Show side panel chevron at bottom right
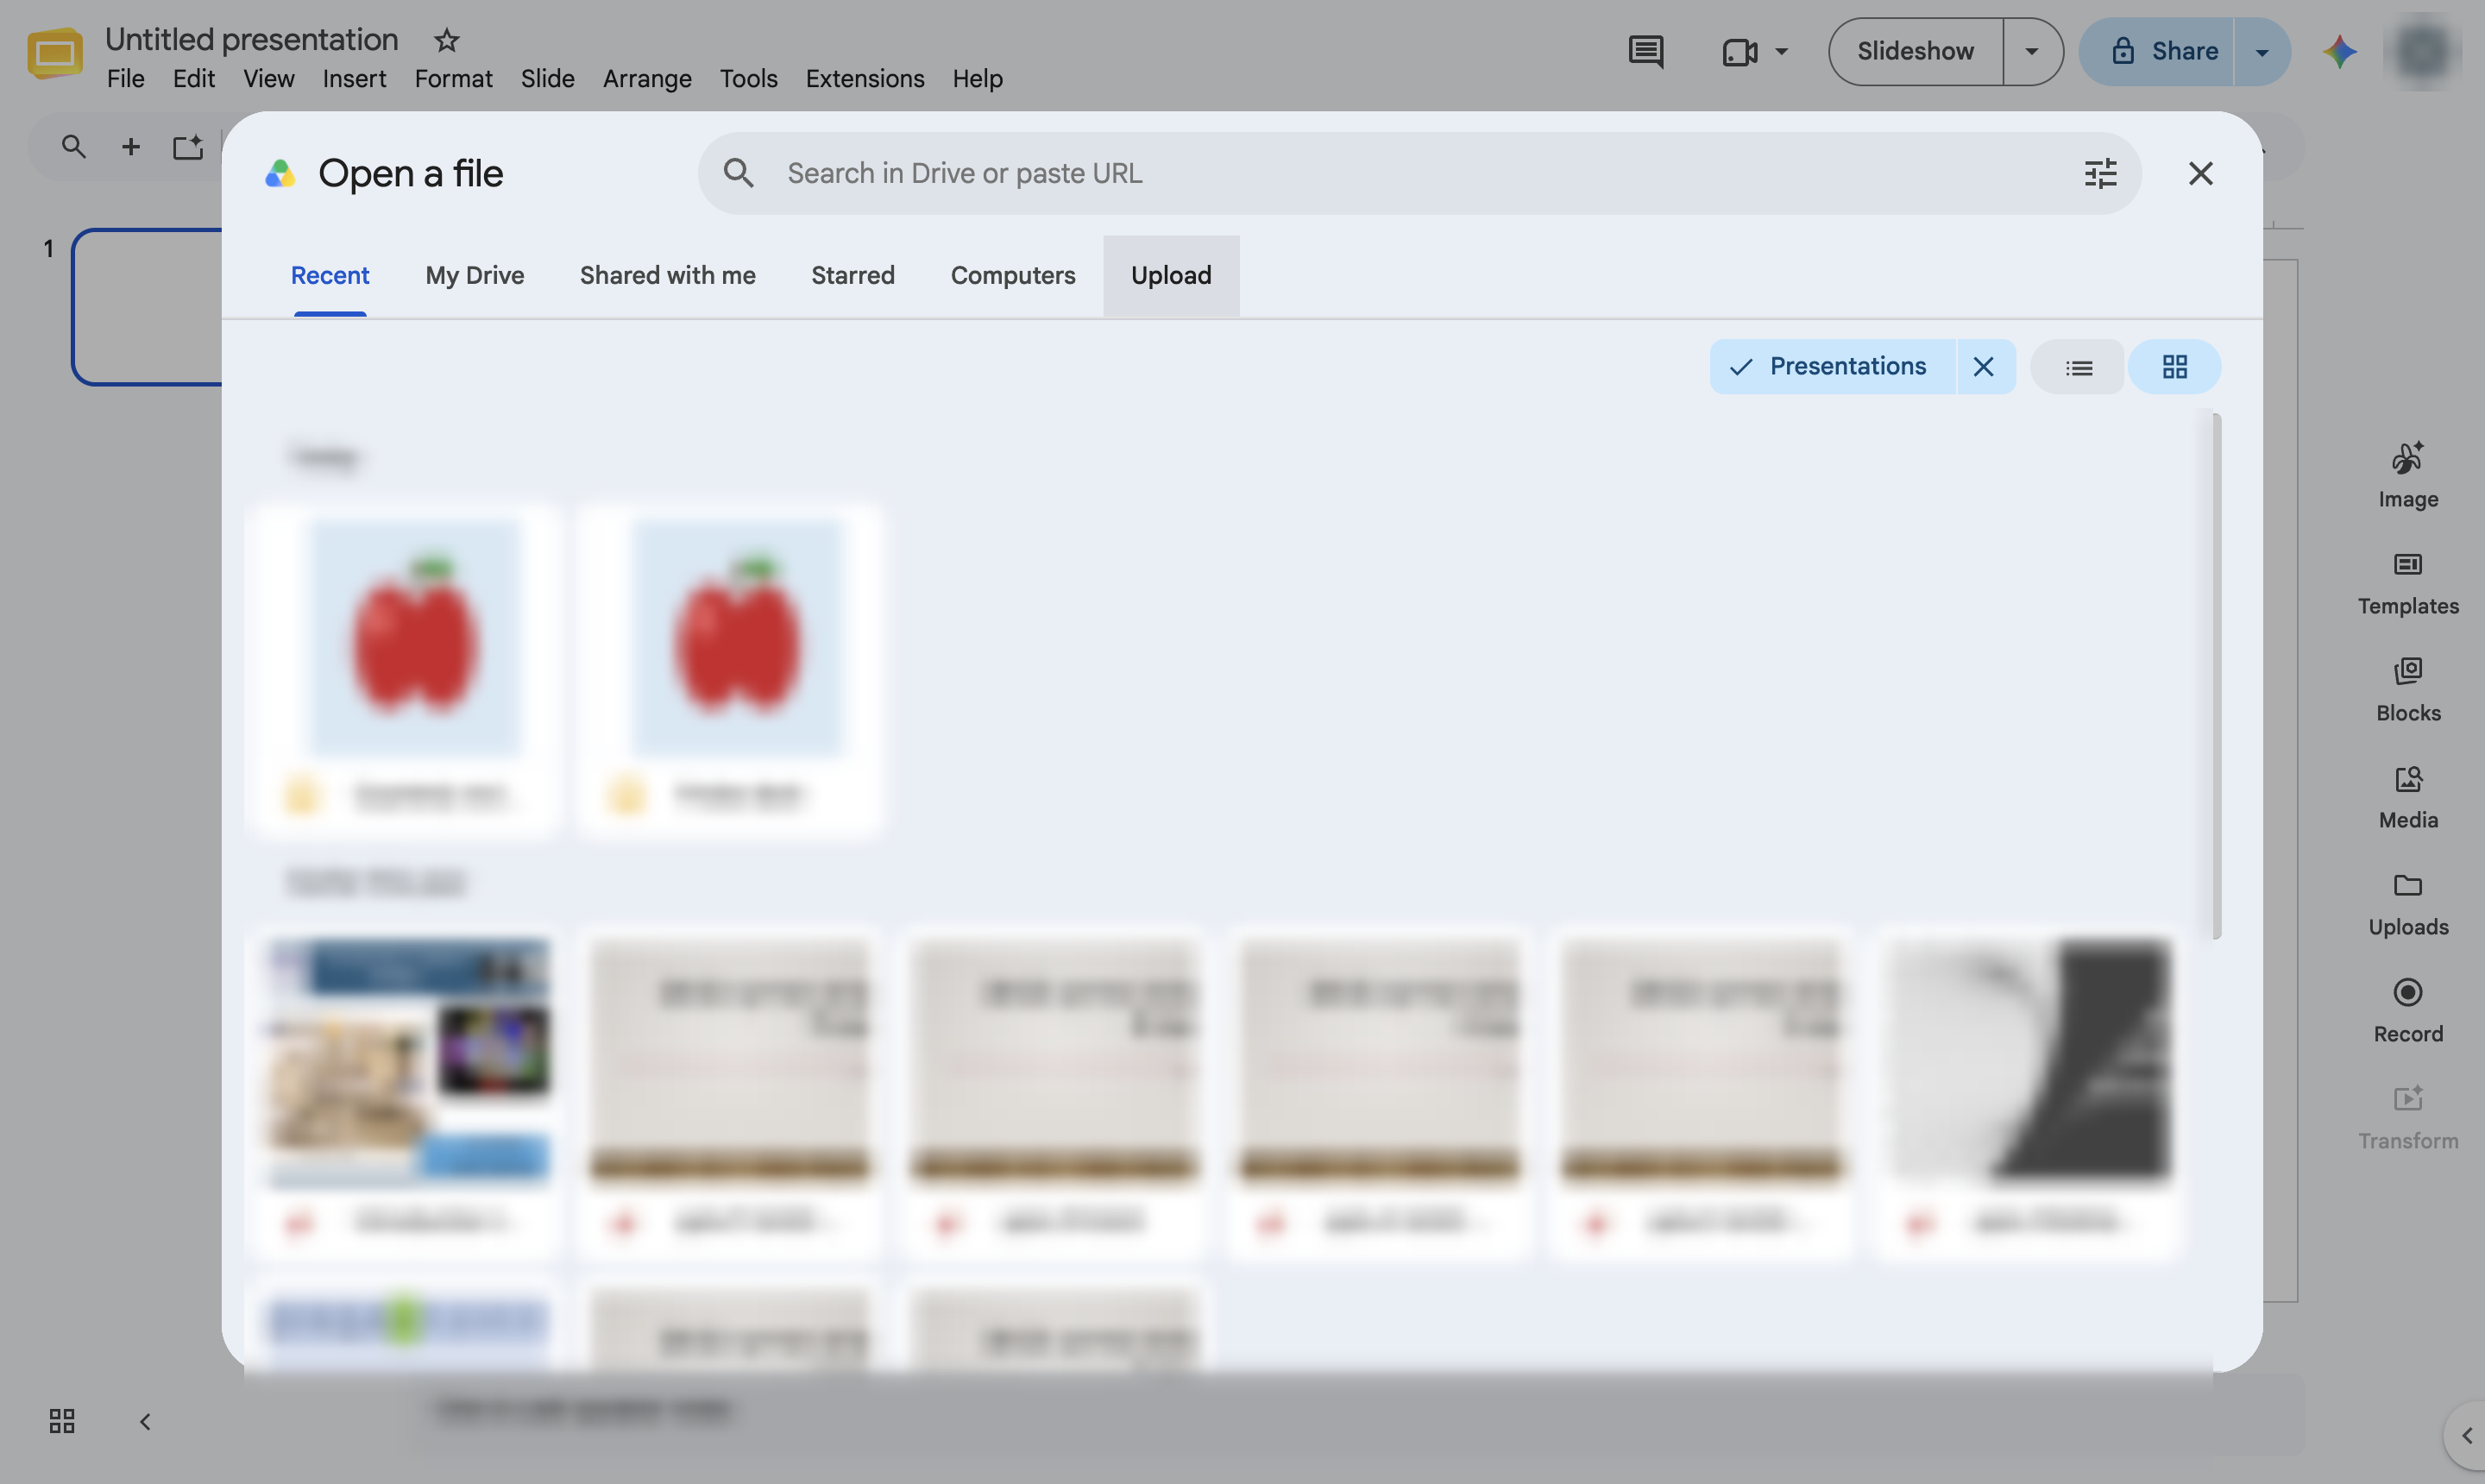 coord(2465,1436)
